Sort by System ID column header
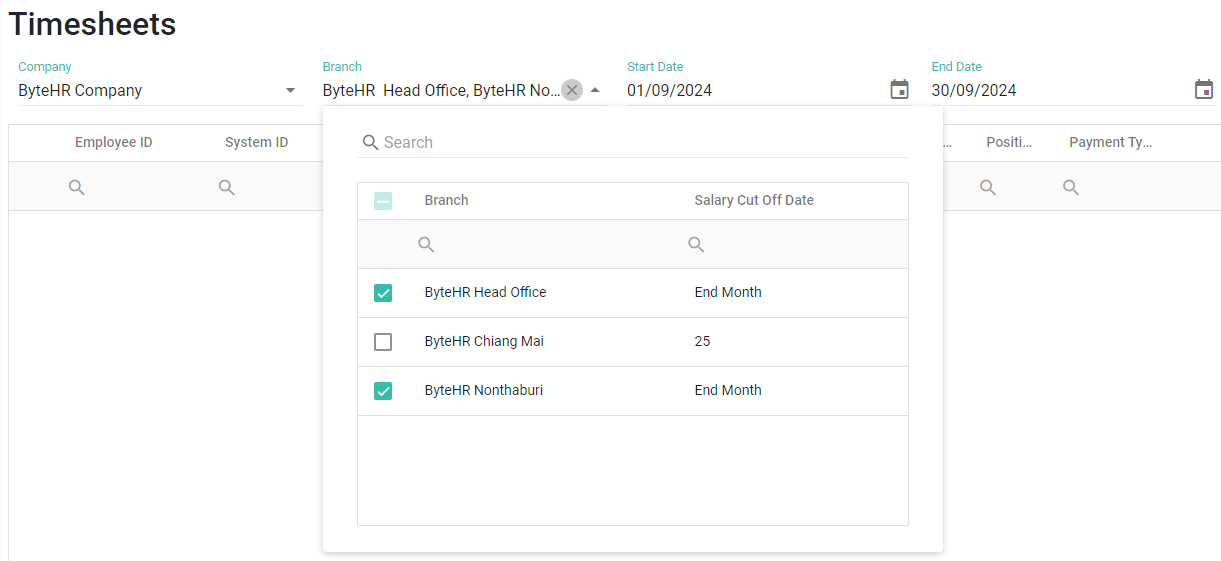This screenshot has width=1221, height=561. point(256,142)
